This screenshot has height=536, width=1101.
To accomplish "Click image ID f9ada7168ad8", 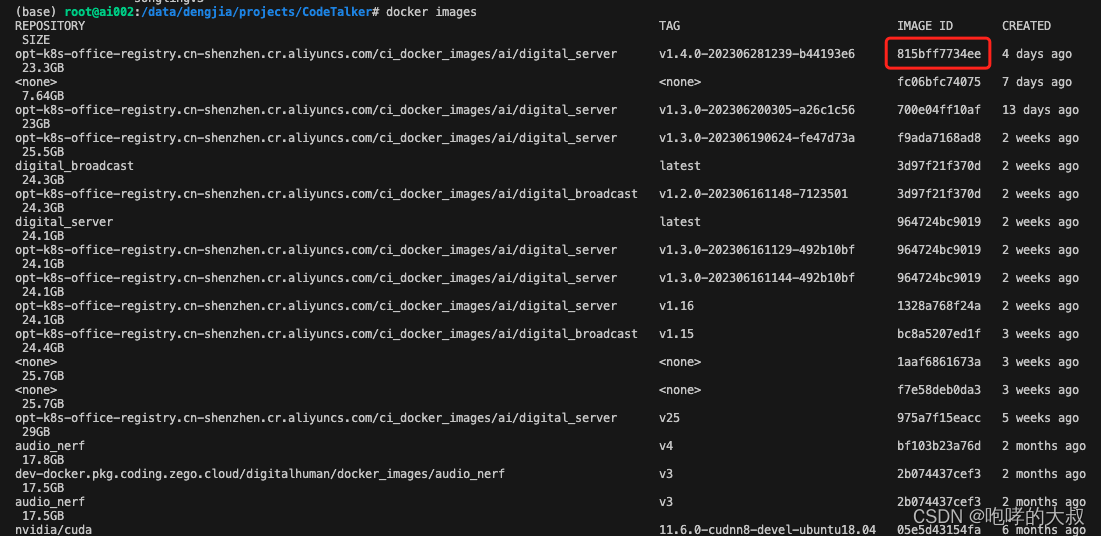I will 938,138.
